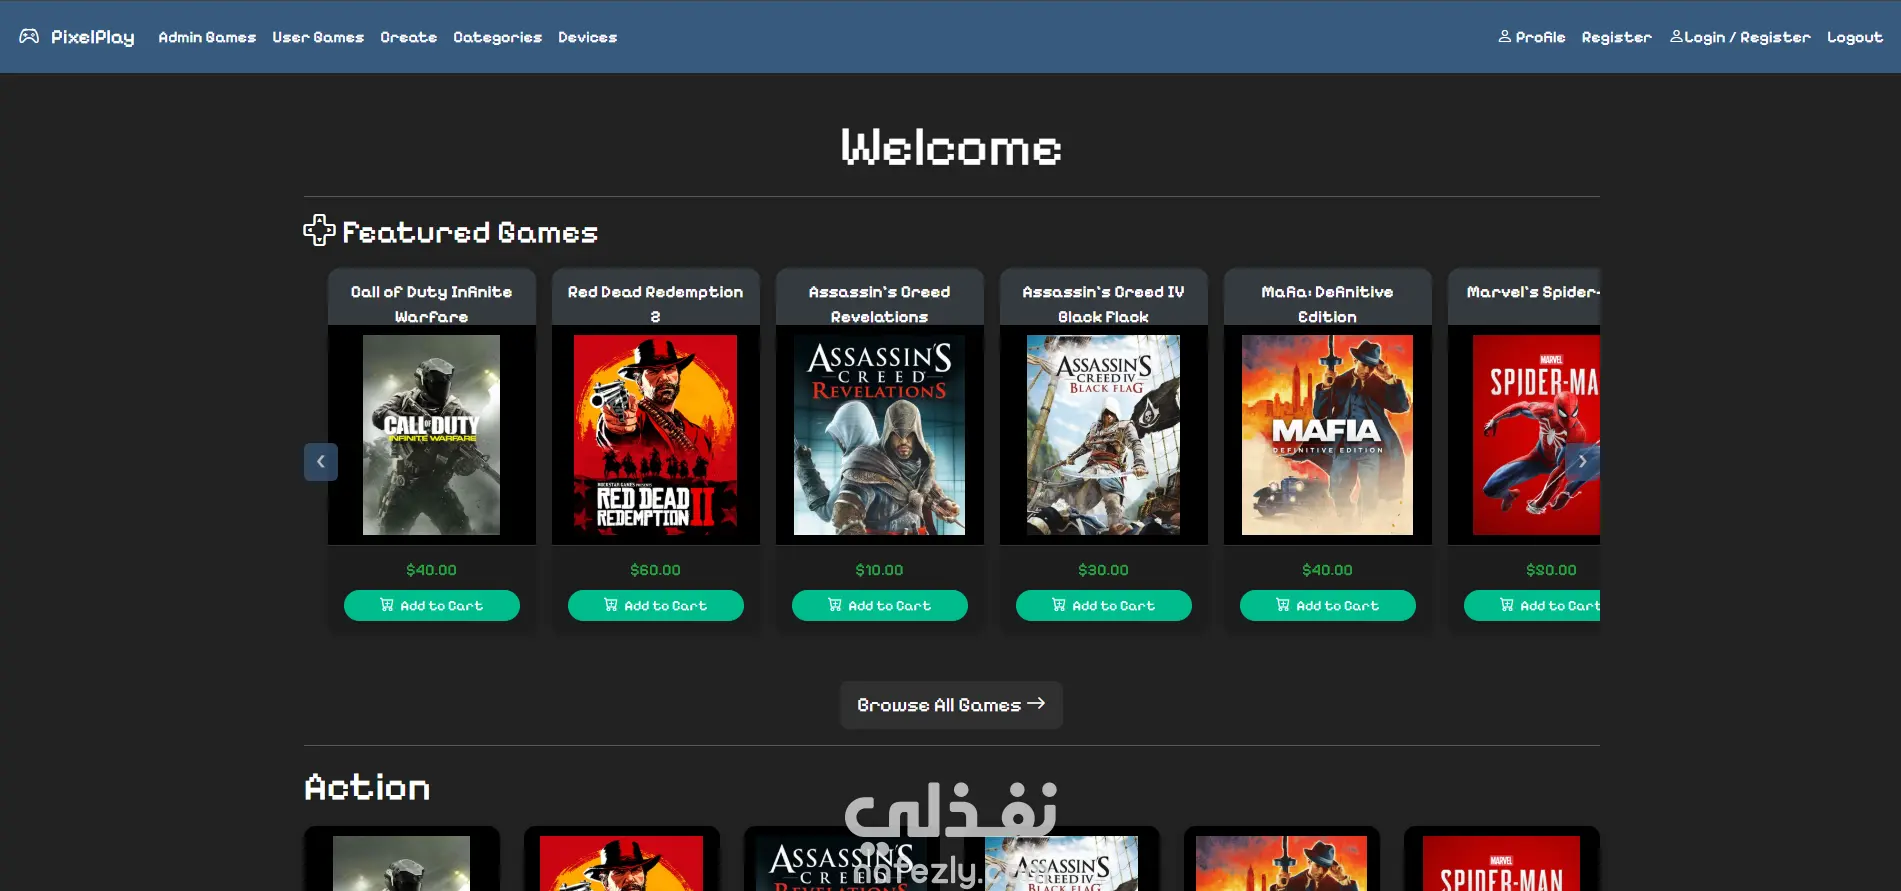
Task: Open the Devices menu item
Action: point(587,37)
